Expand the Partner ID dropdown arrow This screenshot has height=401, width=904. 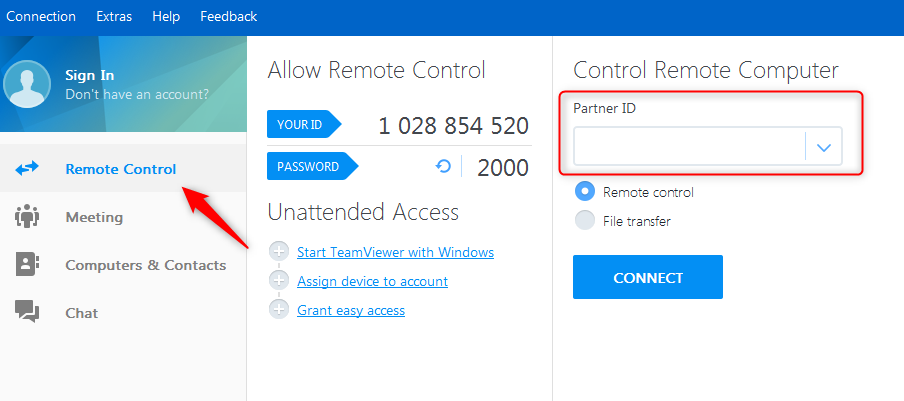point(824,147)
